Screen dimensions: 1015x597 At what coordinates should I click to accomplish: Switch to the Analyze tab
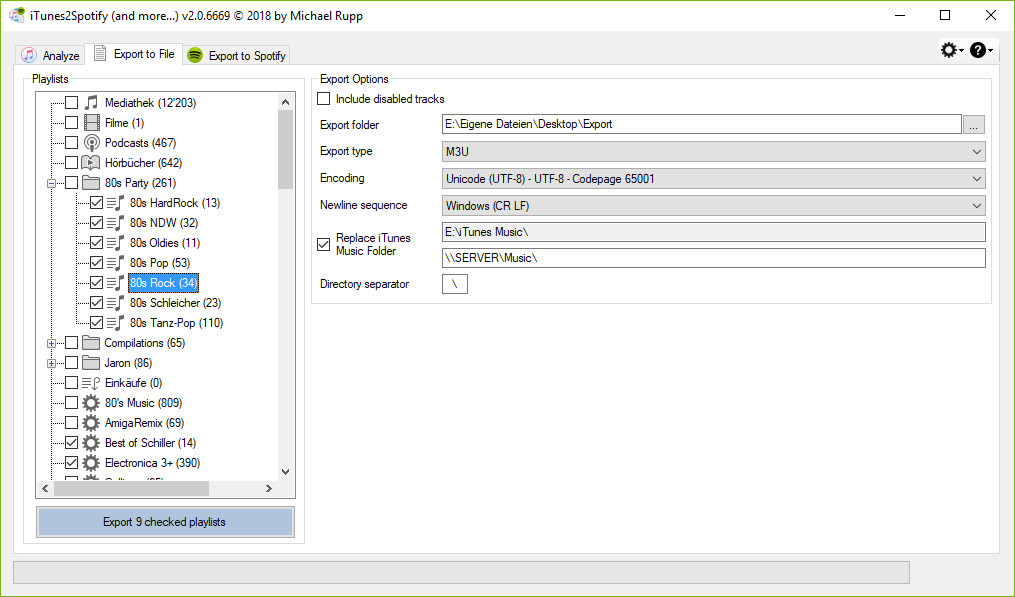tap(50, 56)
